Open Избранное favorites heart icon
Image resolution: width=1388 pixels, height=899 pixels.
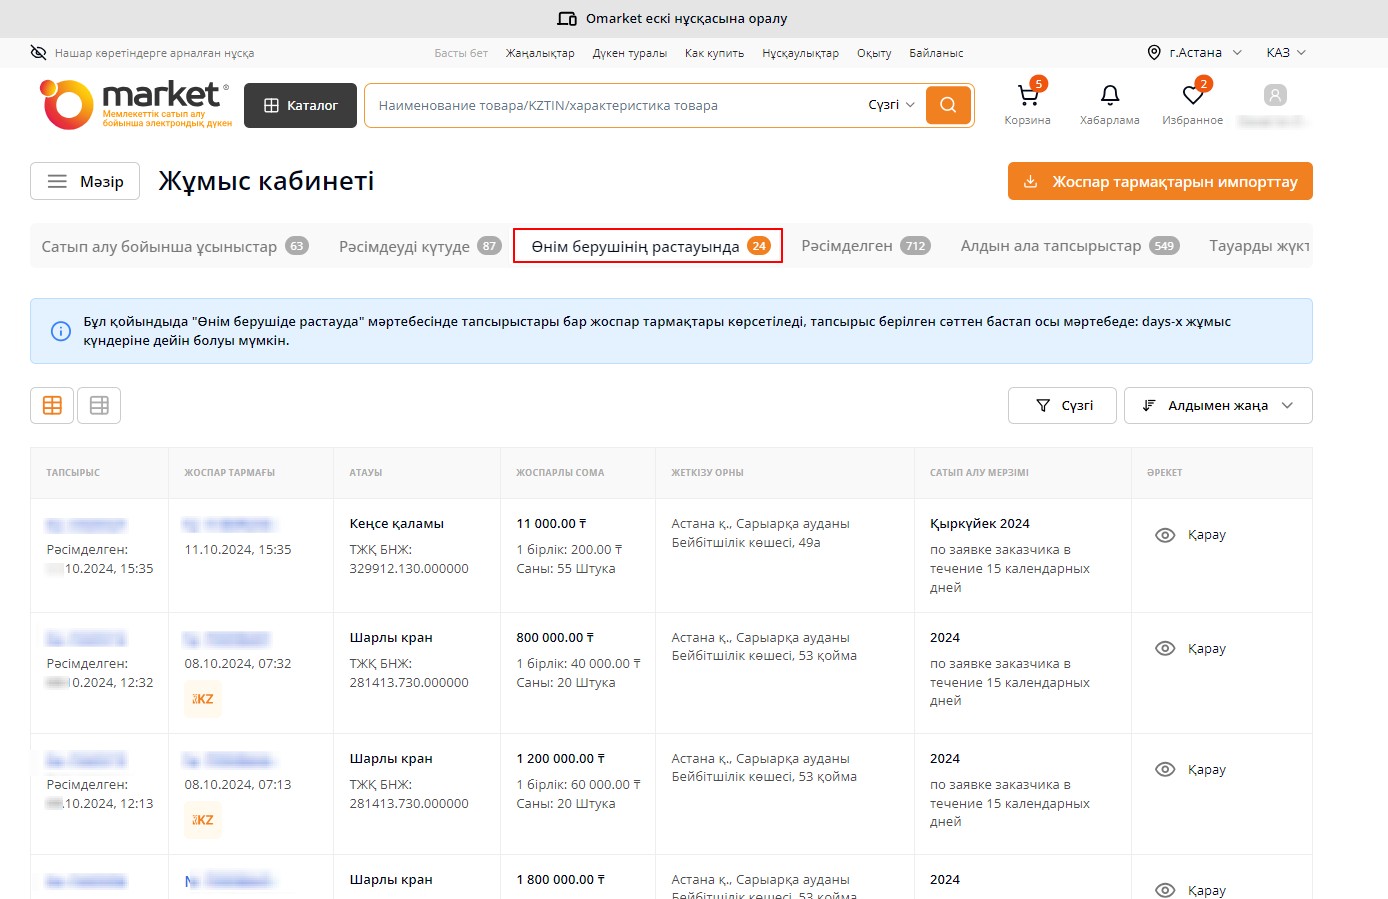(x=1192, y=97)
